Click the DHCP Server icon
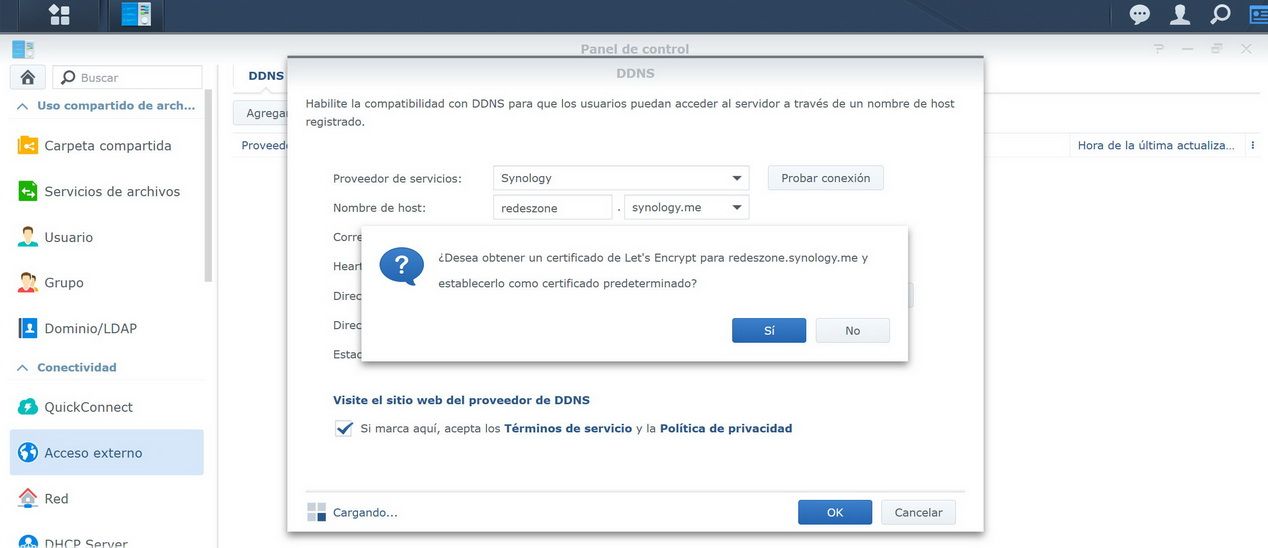Screen dimensions: 1268x548 click(x=28, y=542)
